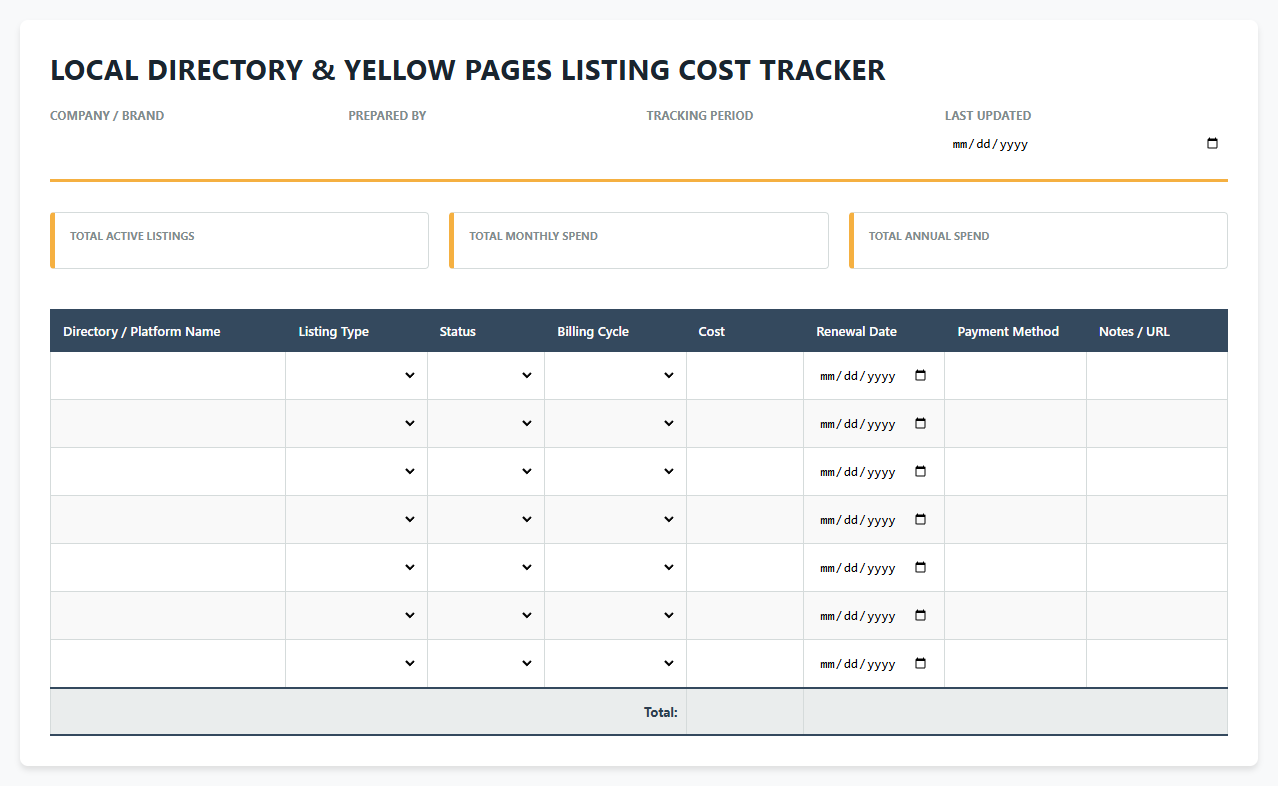Open calendar icon in sixth row Renewal Date
The image size is (1278, 786).
pos(921,616)
